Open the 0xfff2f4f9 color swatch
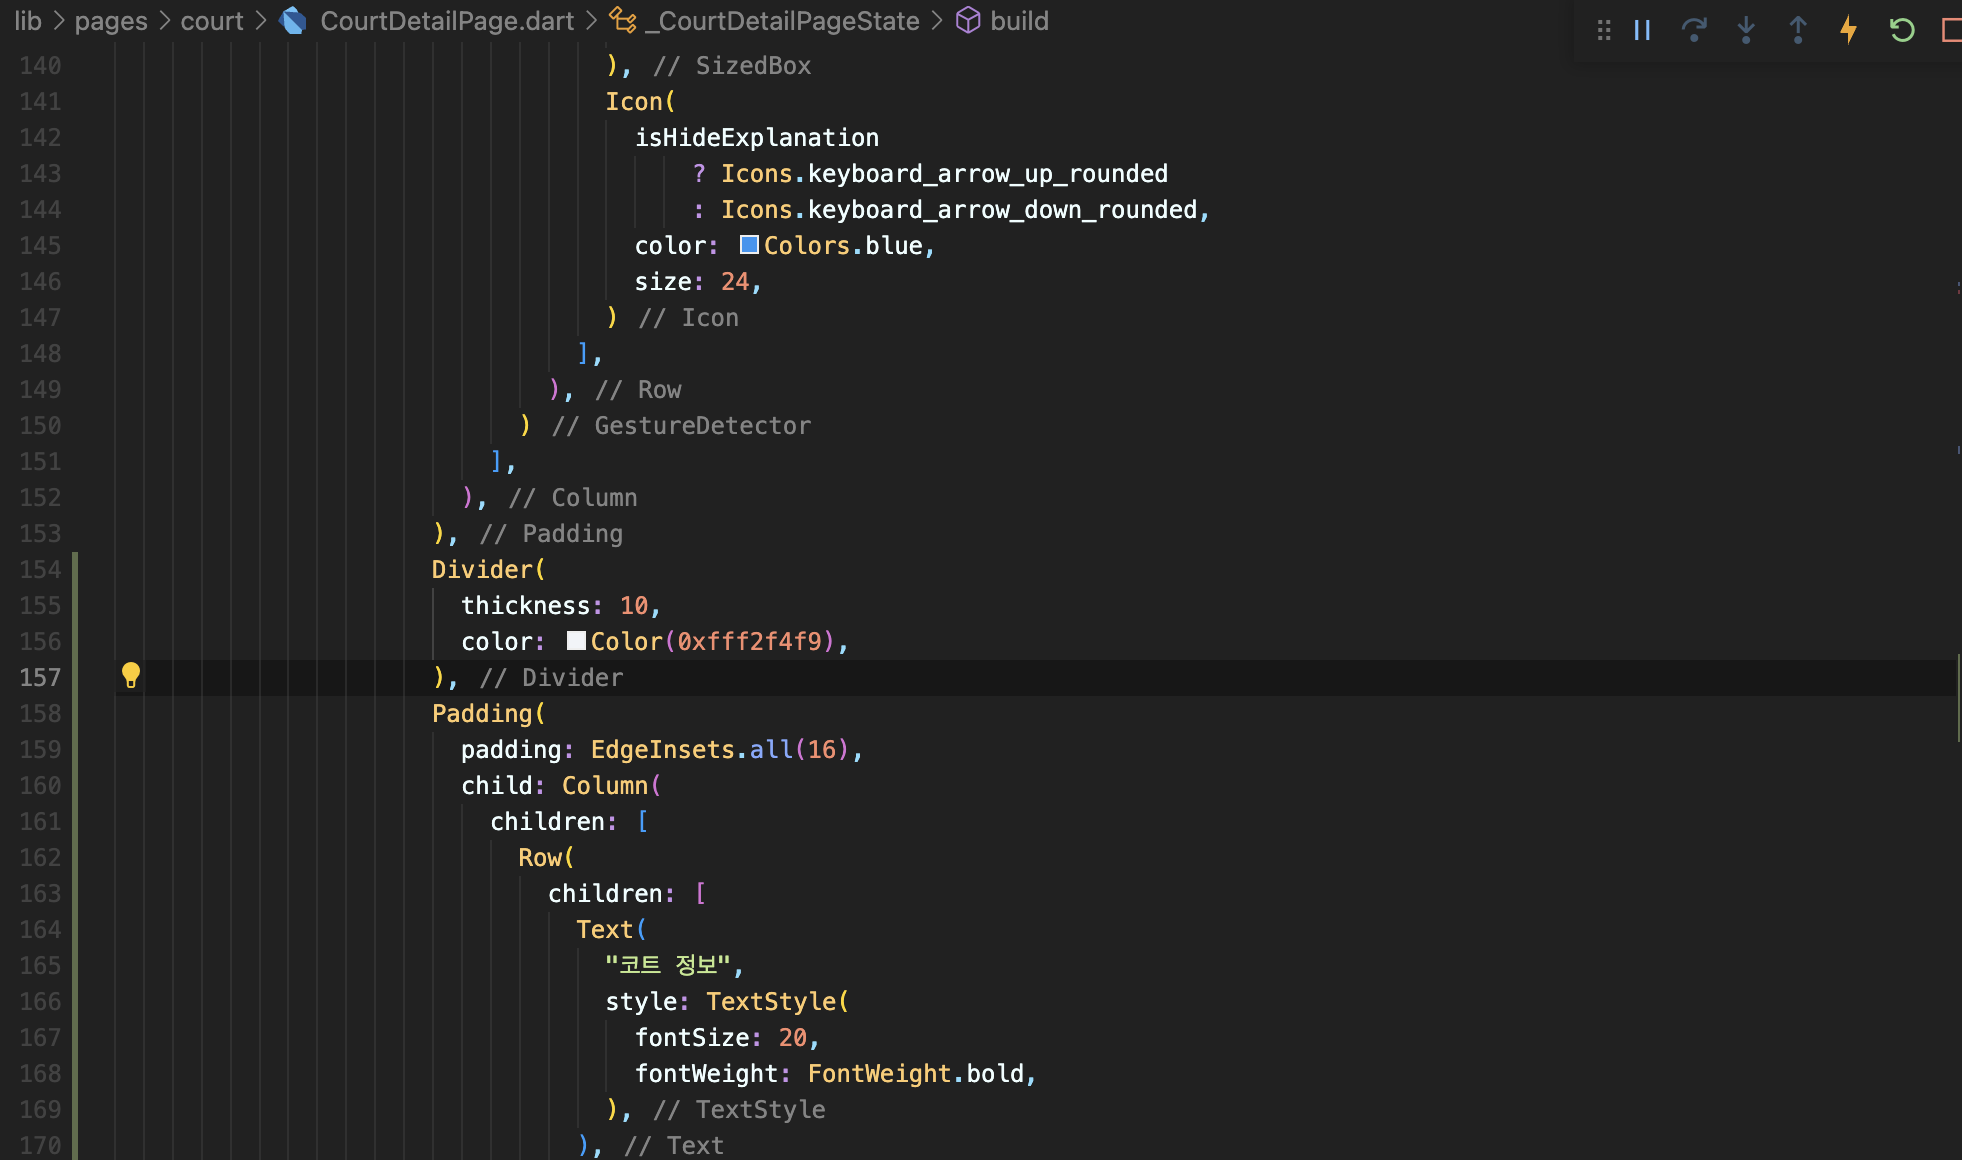The width and height of the screenshot is (1962, 1160). (x=576, y=641)
